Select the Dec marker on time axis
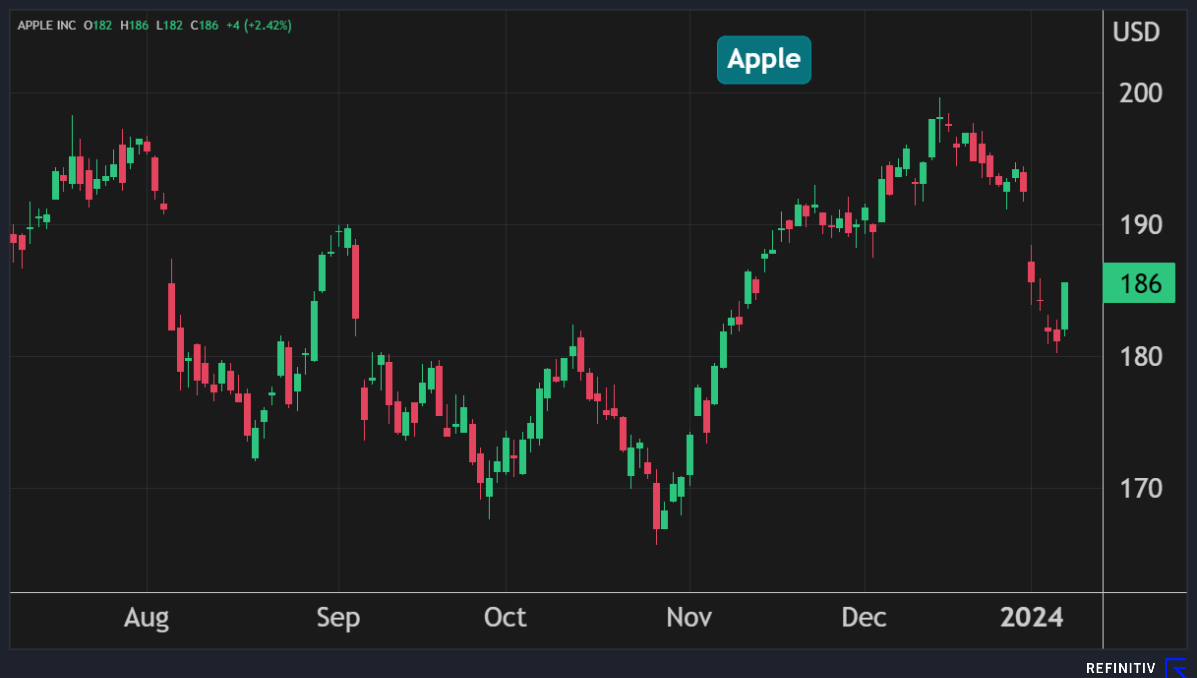The height and width of the screenshot is (678, 1197). pos(864,618)
